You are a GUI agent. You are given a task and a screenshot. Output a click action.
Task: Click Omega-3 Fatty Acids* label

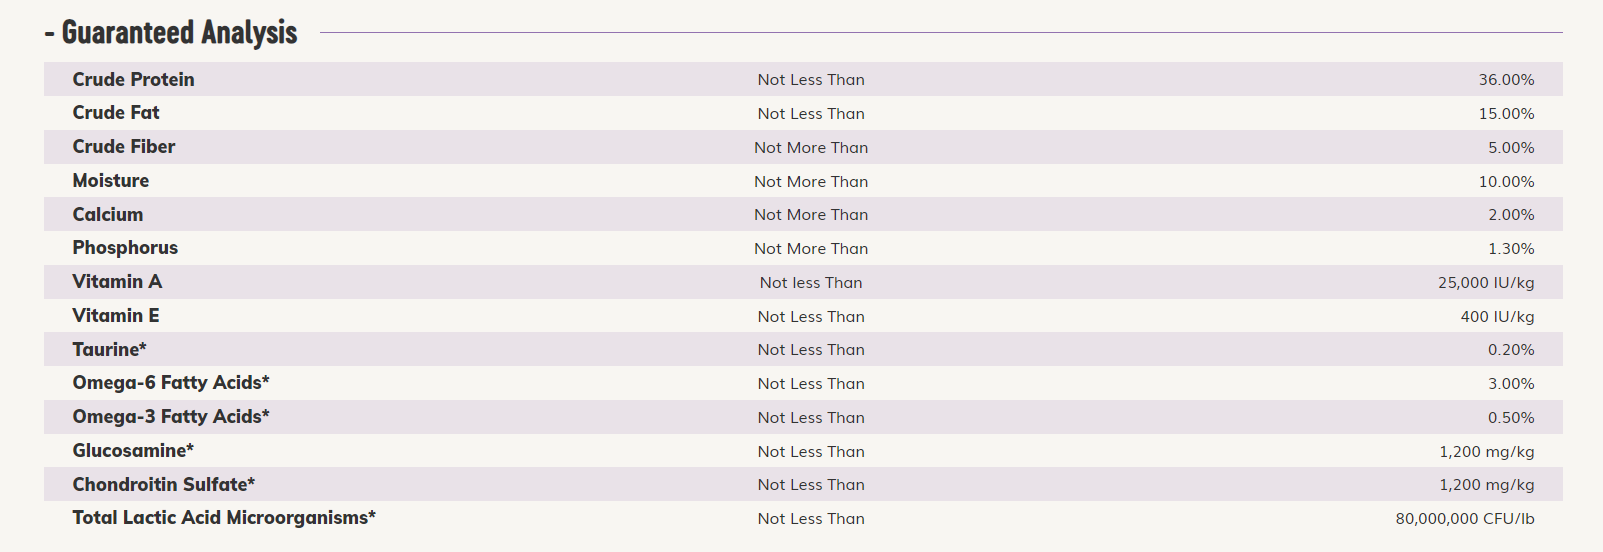click(x=171, y=417)
